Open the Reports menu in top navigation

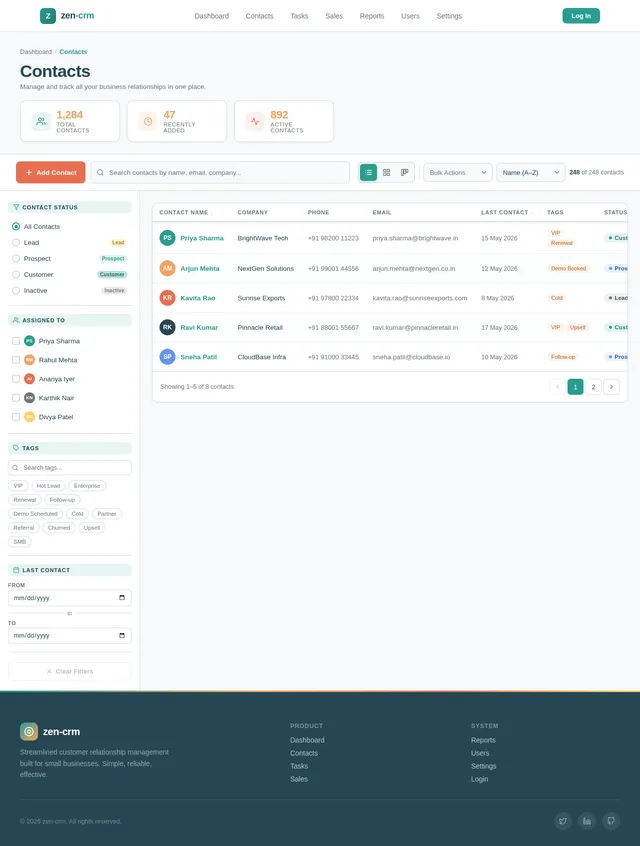[372, 16]
